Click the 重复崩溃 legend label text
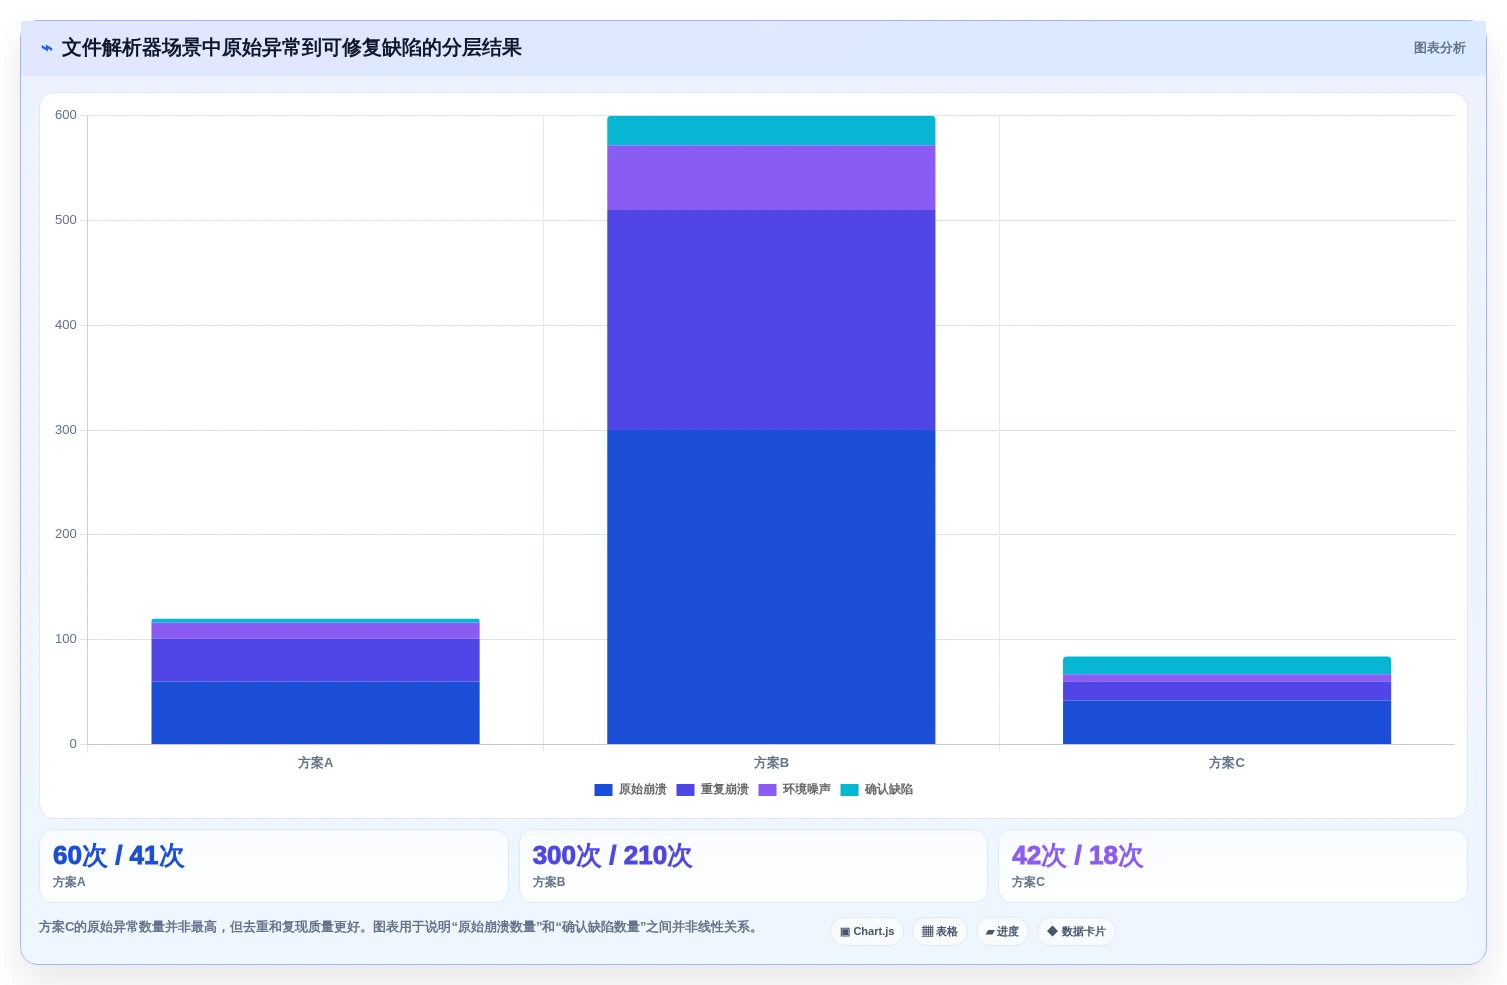The height and width of the screenshot is (985, 1507). point(724,790)
